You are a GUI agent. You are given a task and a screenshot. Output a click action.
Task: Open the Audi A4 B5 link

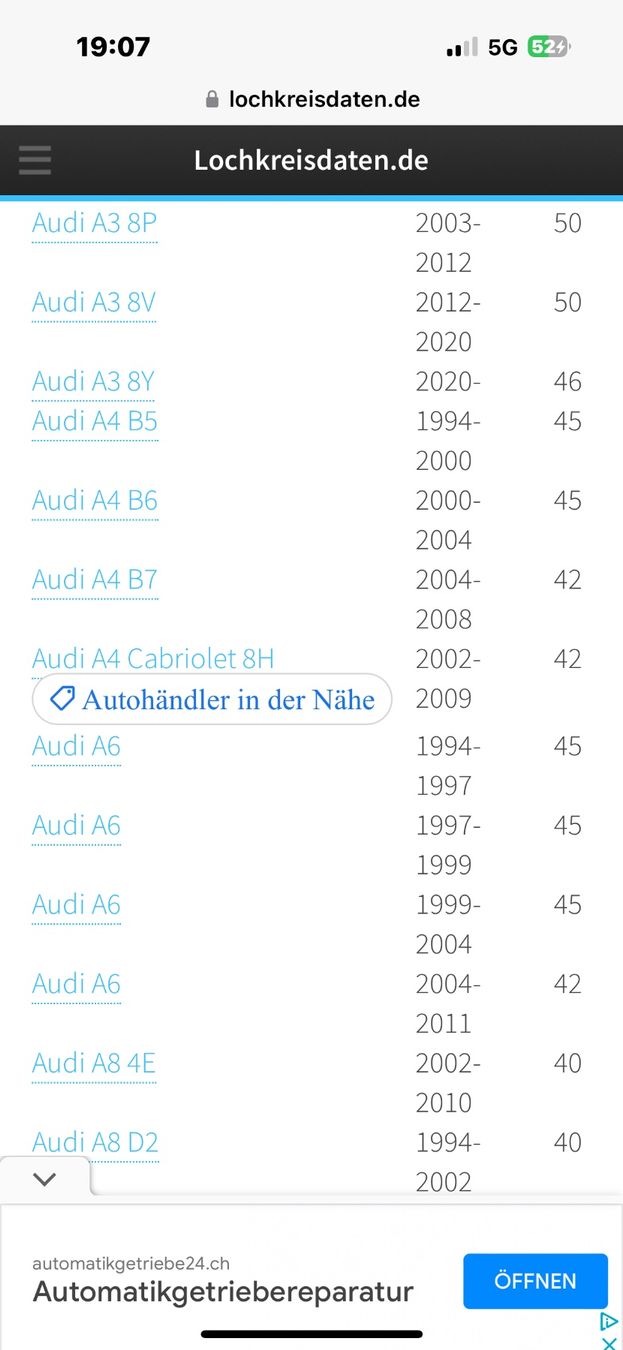pos(95,421)
